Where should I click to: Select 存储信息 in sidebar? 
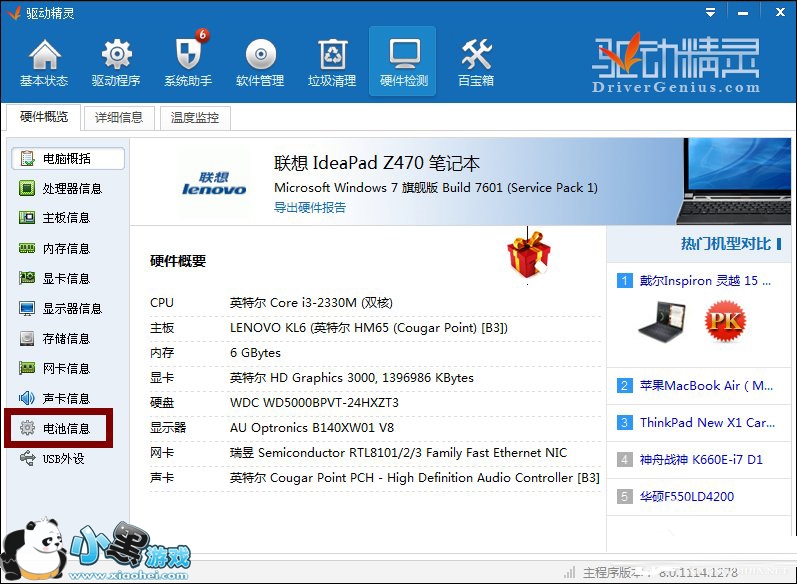pos(66,338)
